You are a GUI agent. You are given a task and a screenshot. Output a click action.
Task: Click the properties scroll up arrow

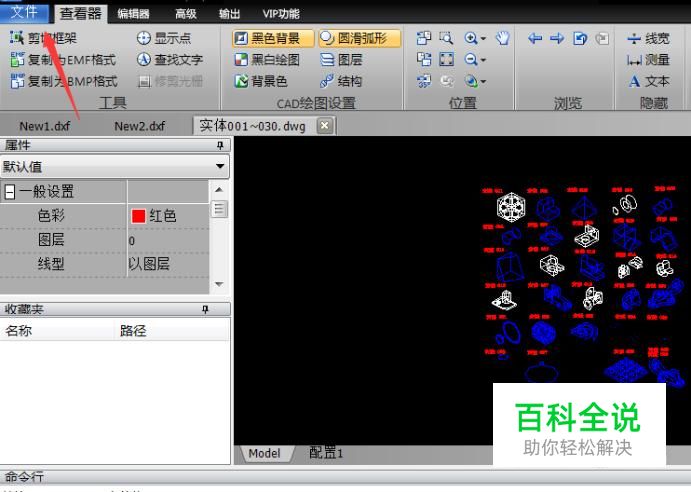coord(219,190)
